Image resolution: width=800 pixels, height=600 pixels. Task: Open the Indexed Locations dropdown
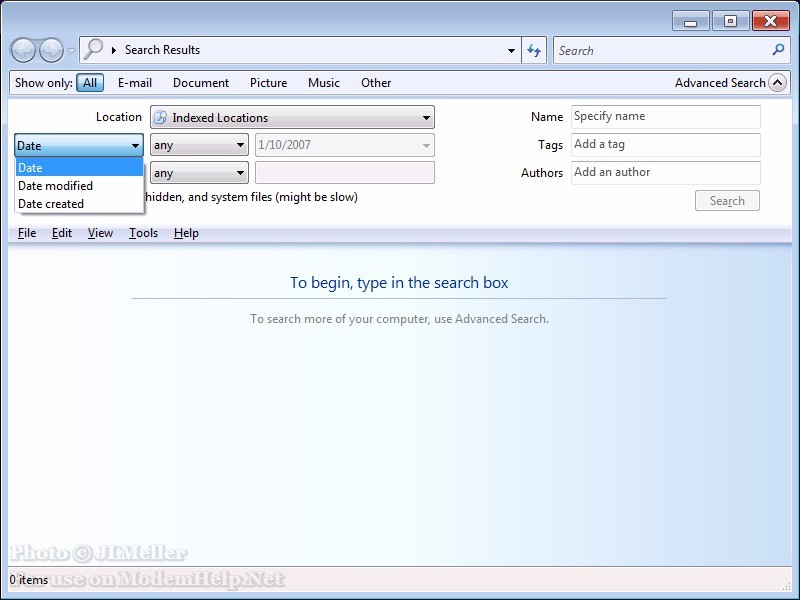tap(292, 117)
